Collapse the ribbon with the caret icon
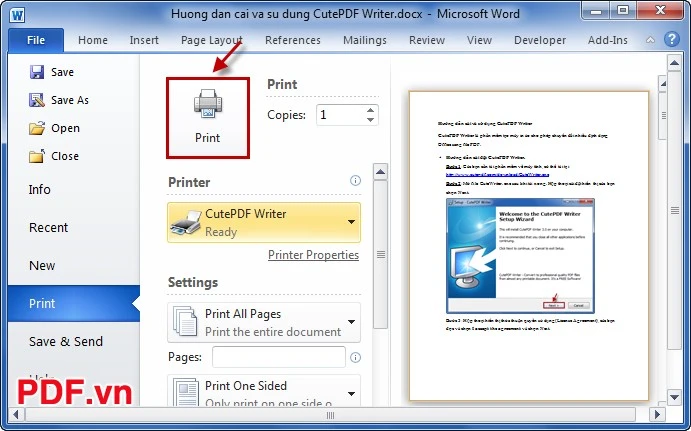The height and width of the screenshot is (431, 691). click(x=650, y=40)
